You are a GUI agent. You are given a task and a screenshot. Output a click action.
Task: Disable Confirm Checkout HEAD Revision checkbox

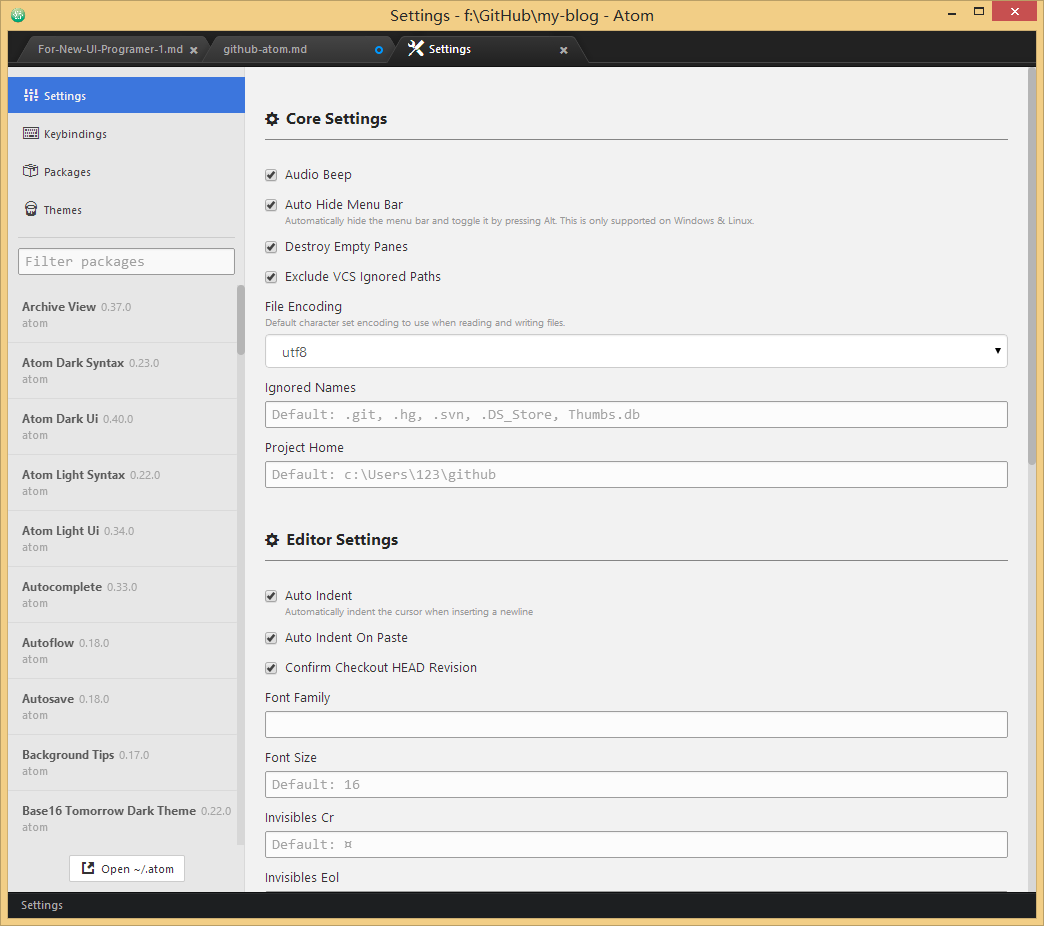coord(271,668)
